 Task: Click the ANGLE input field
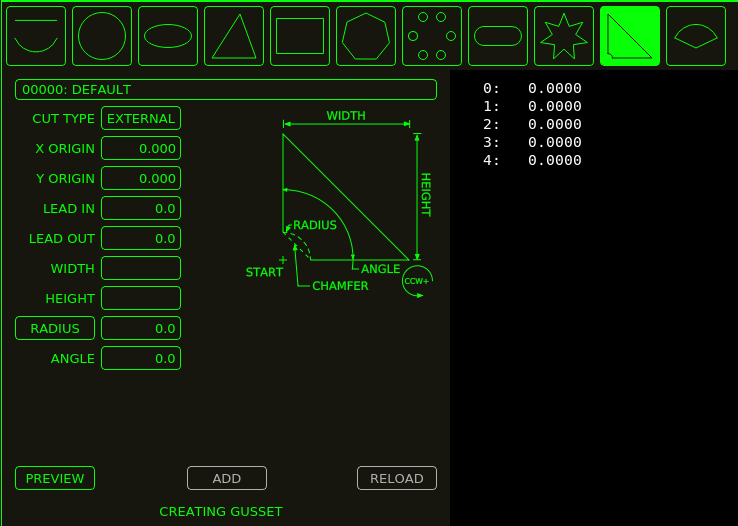click(141, 359)
